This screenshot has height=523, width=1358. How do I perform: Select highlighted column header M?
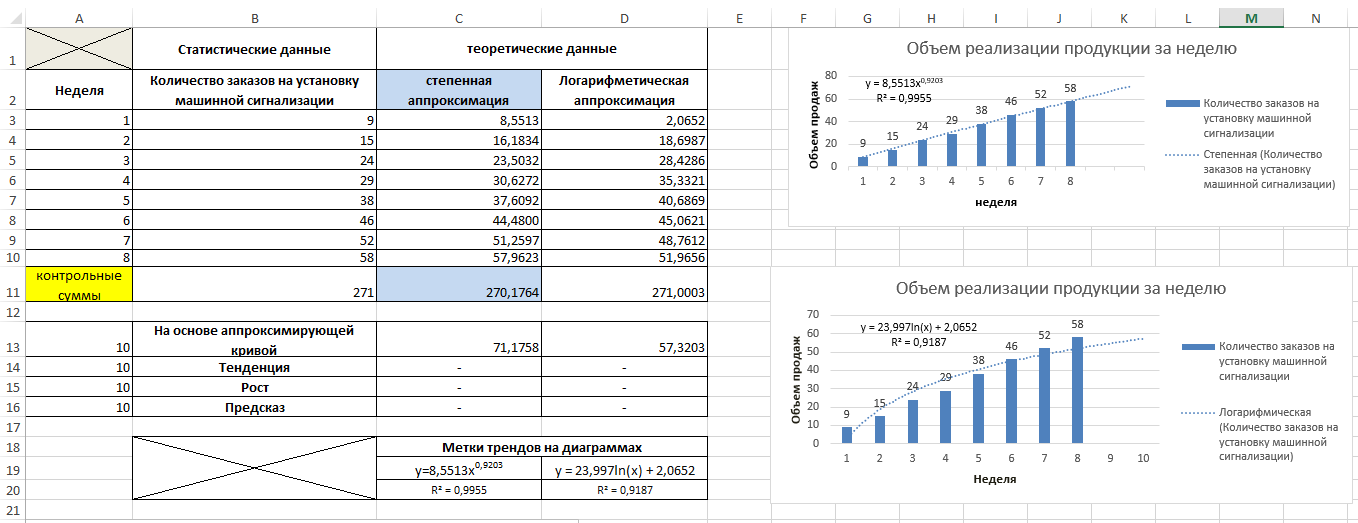tap(1251, 18)
